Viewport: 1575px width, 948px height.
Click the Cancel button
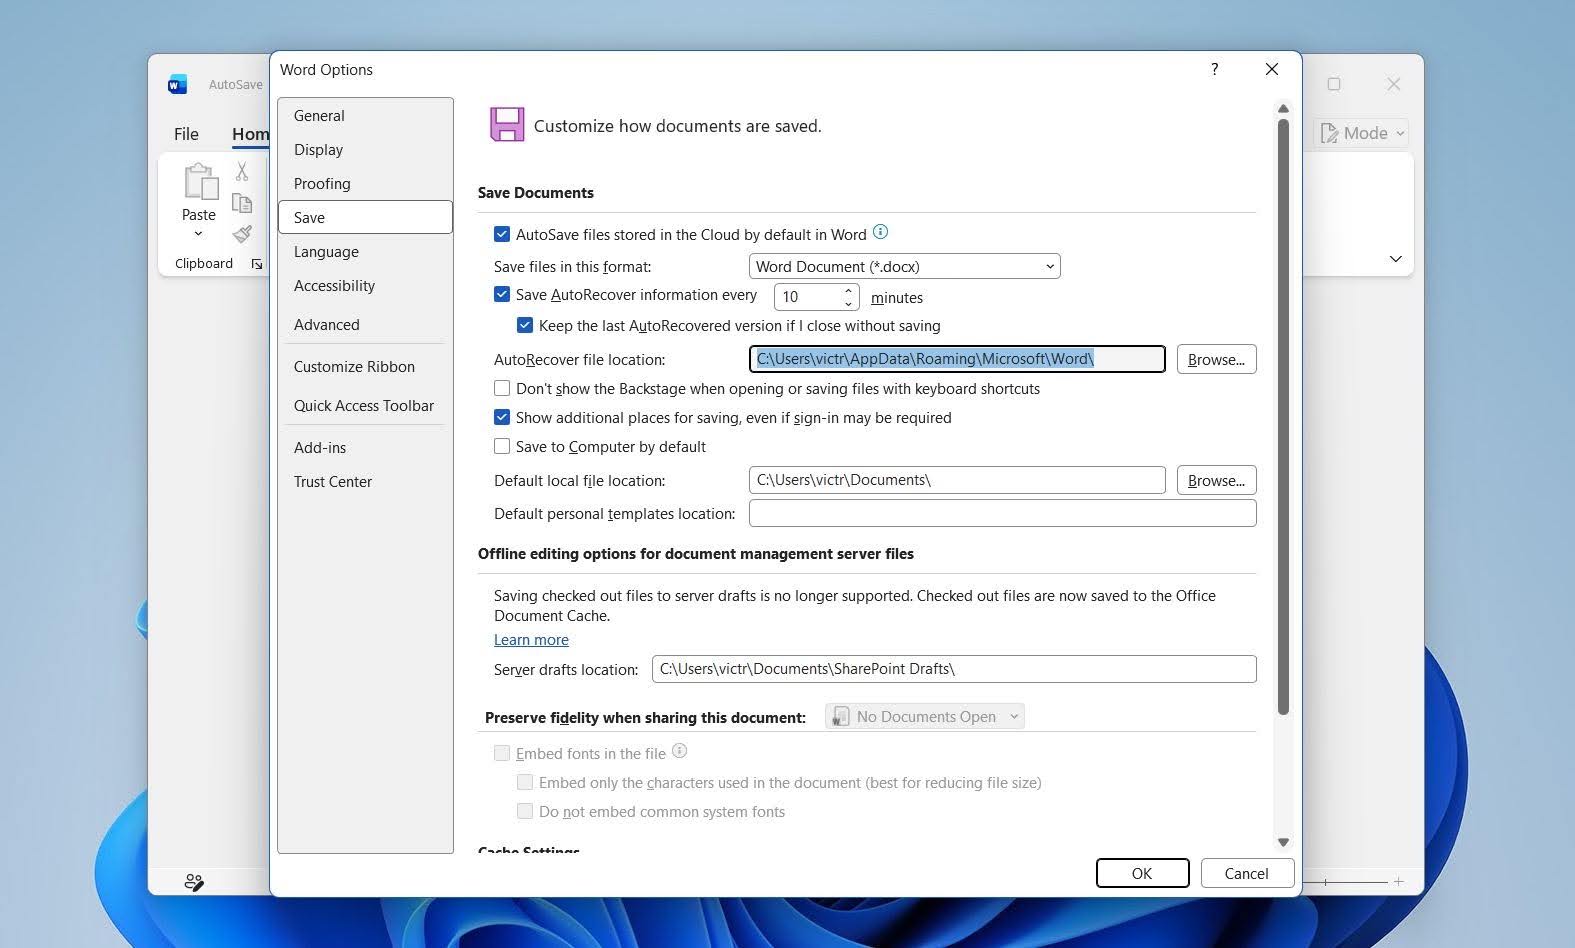pyautogui.click(x=1247, y=873)
